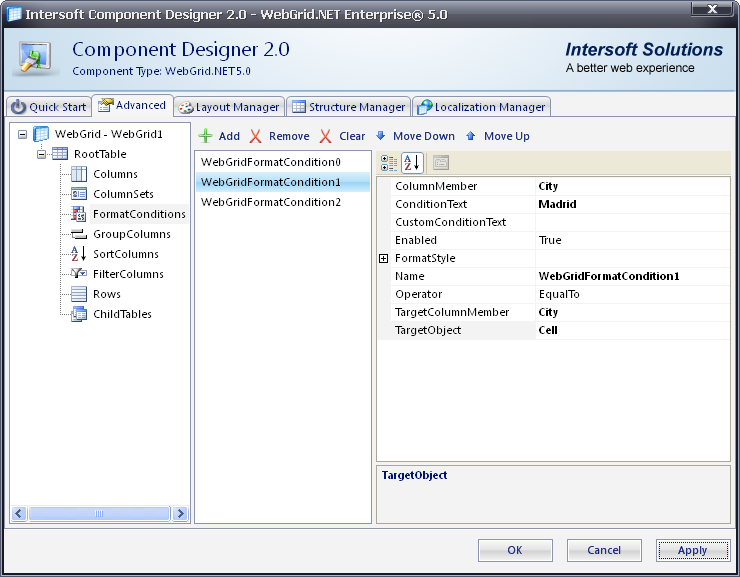Collapse the RootTable tree node

point(42,154)
